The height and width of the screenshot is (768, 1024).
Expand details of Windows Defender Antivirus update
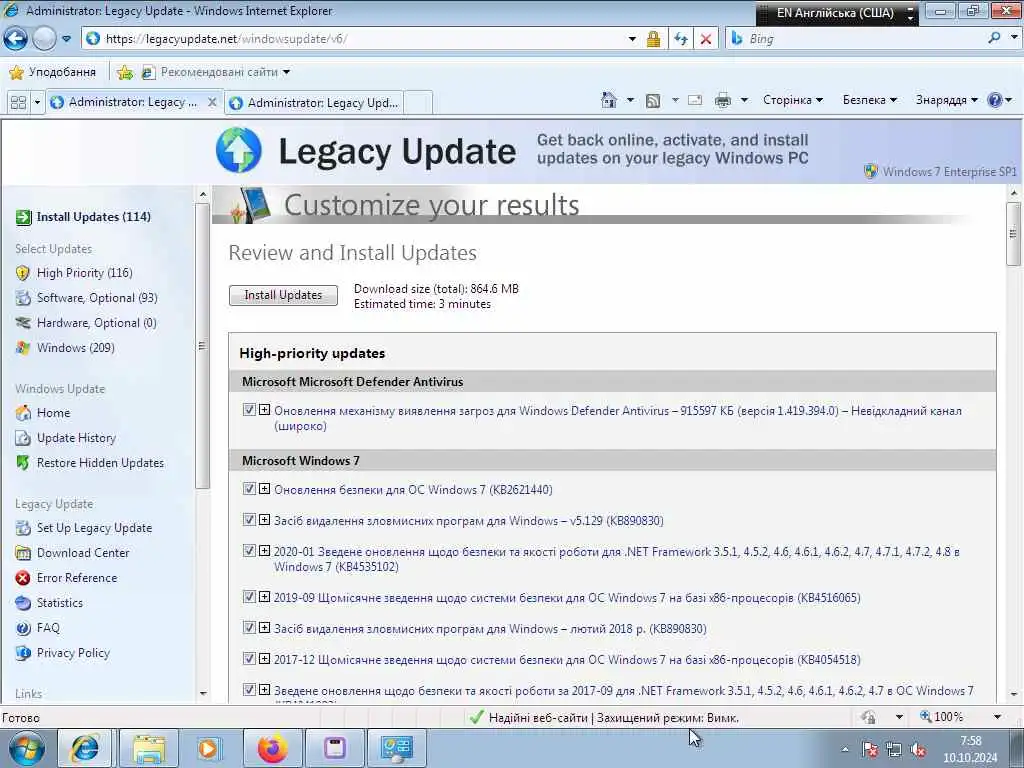click(x=264, y=409)
